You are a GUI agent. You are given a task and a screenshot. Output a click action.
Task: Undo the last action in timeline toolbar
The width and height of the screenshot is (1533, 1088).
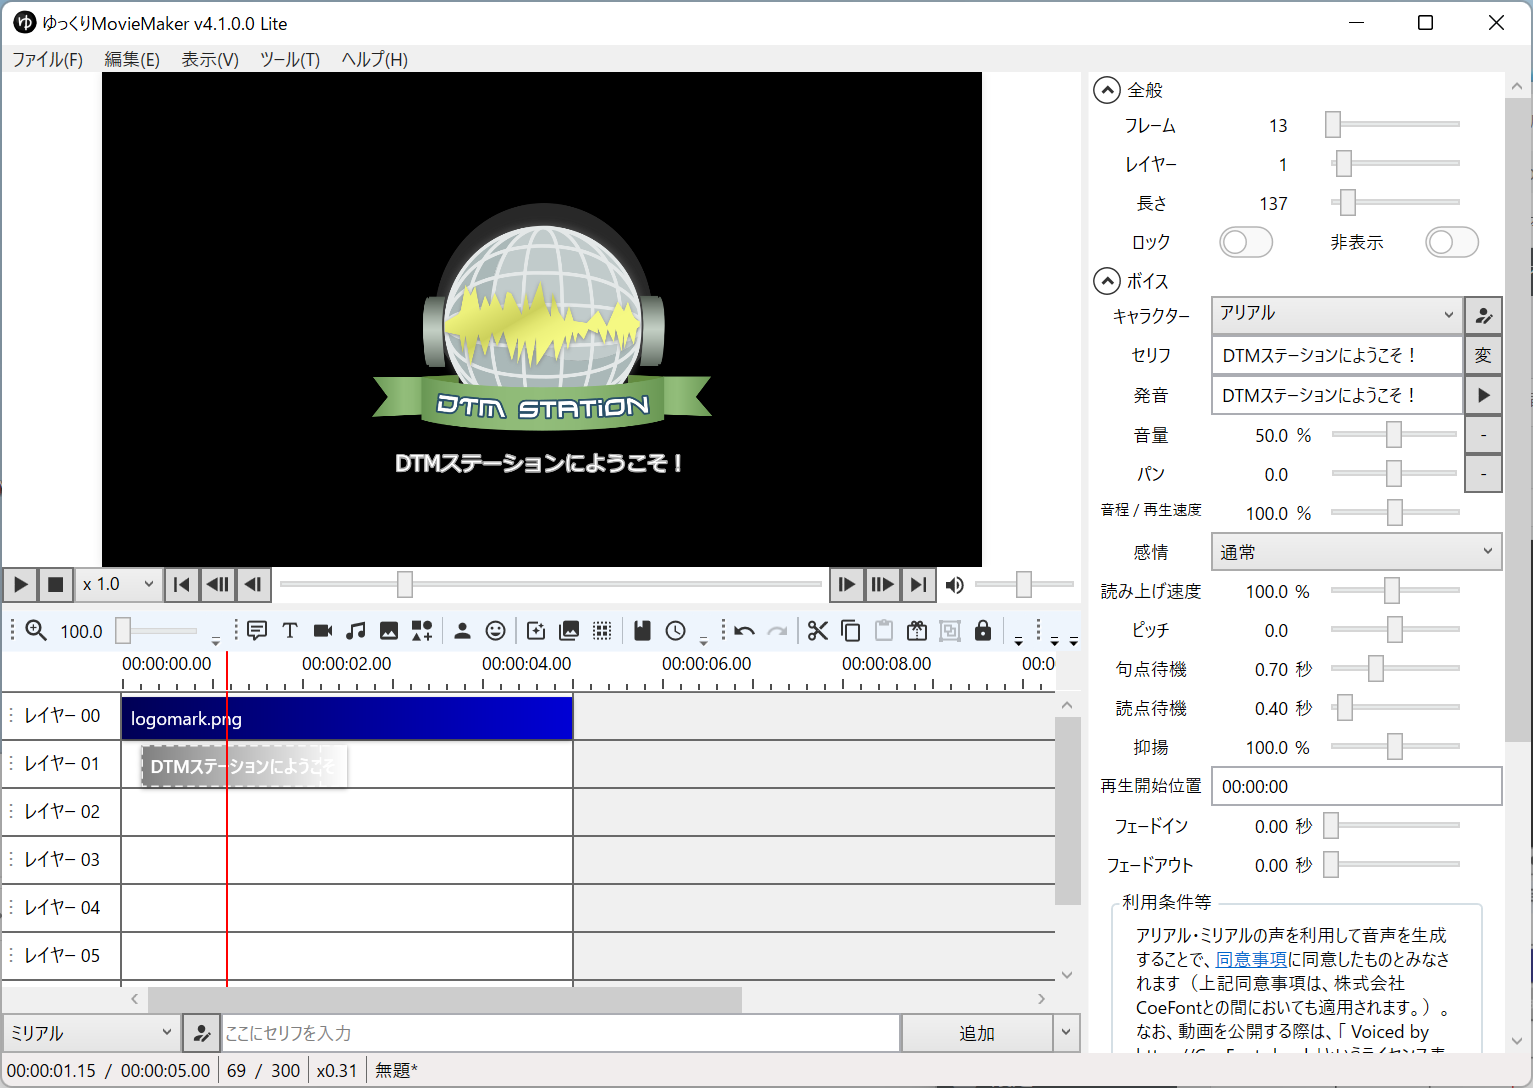pyautogui.click(x=744, y=630)
